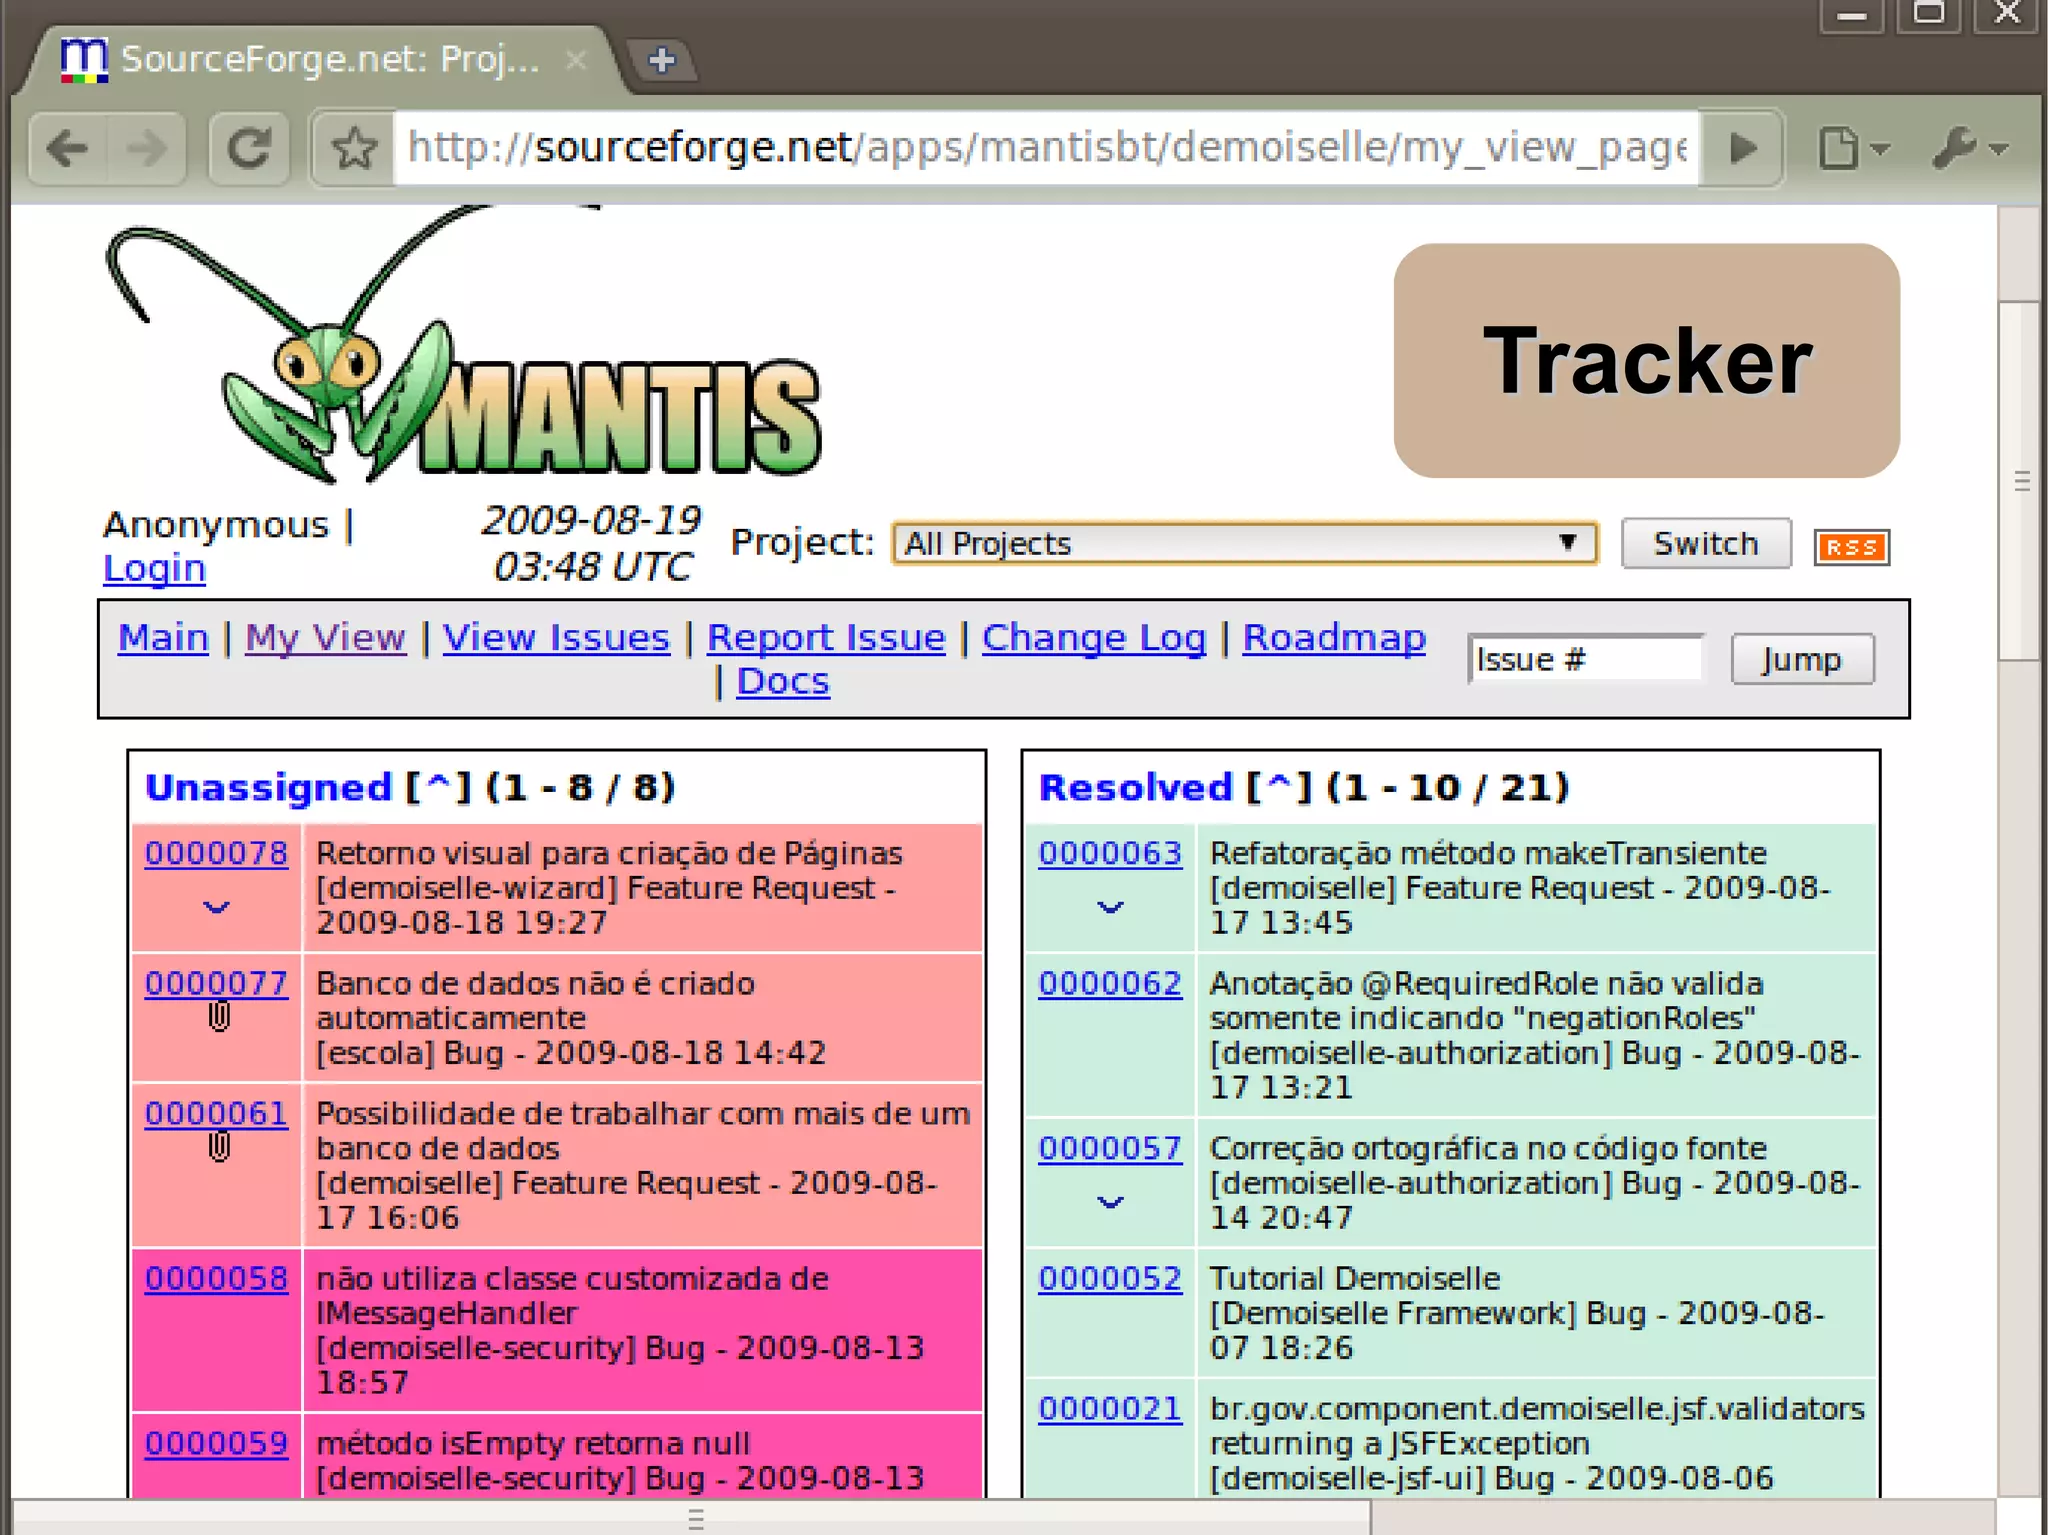The height and width of the screenshot is (1535, 2048).
Task: Close the SourceForge.net tab
Action: (576, 60)
